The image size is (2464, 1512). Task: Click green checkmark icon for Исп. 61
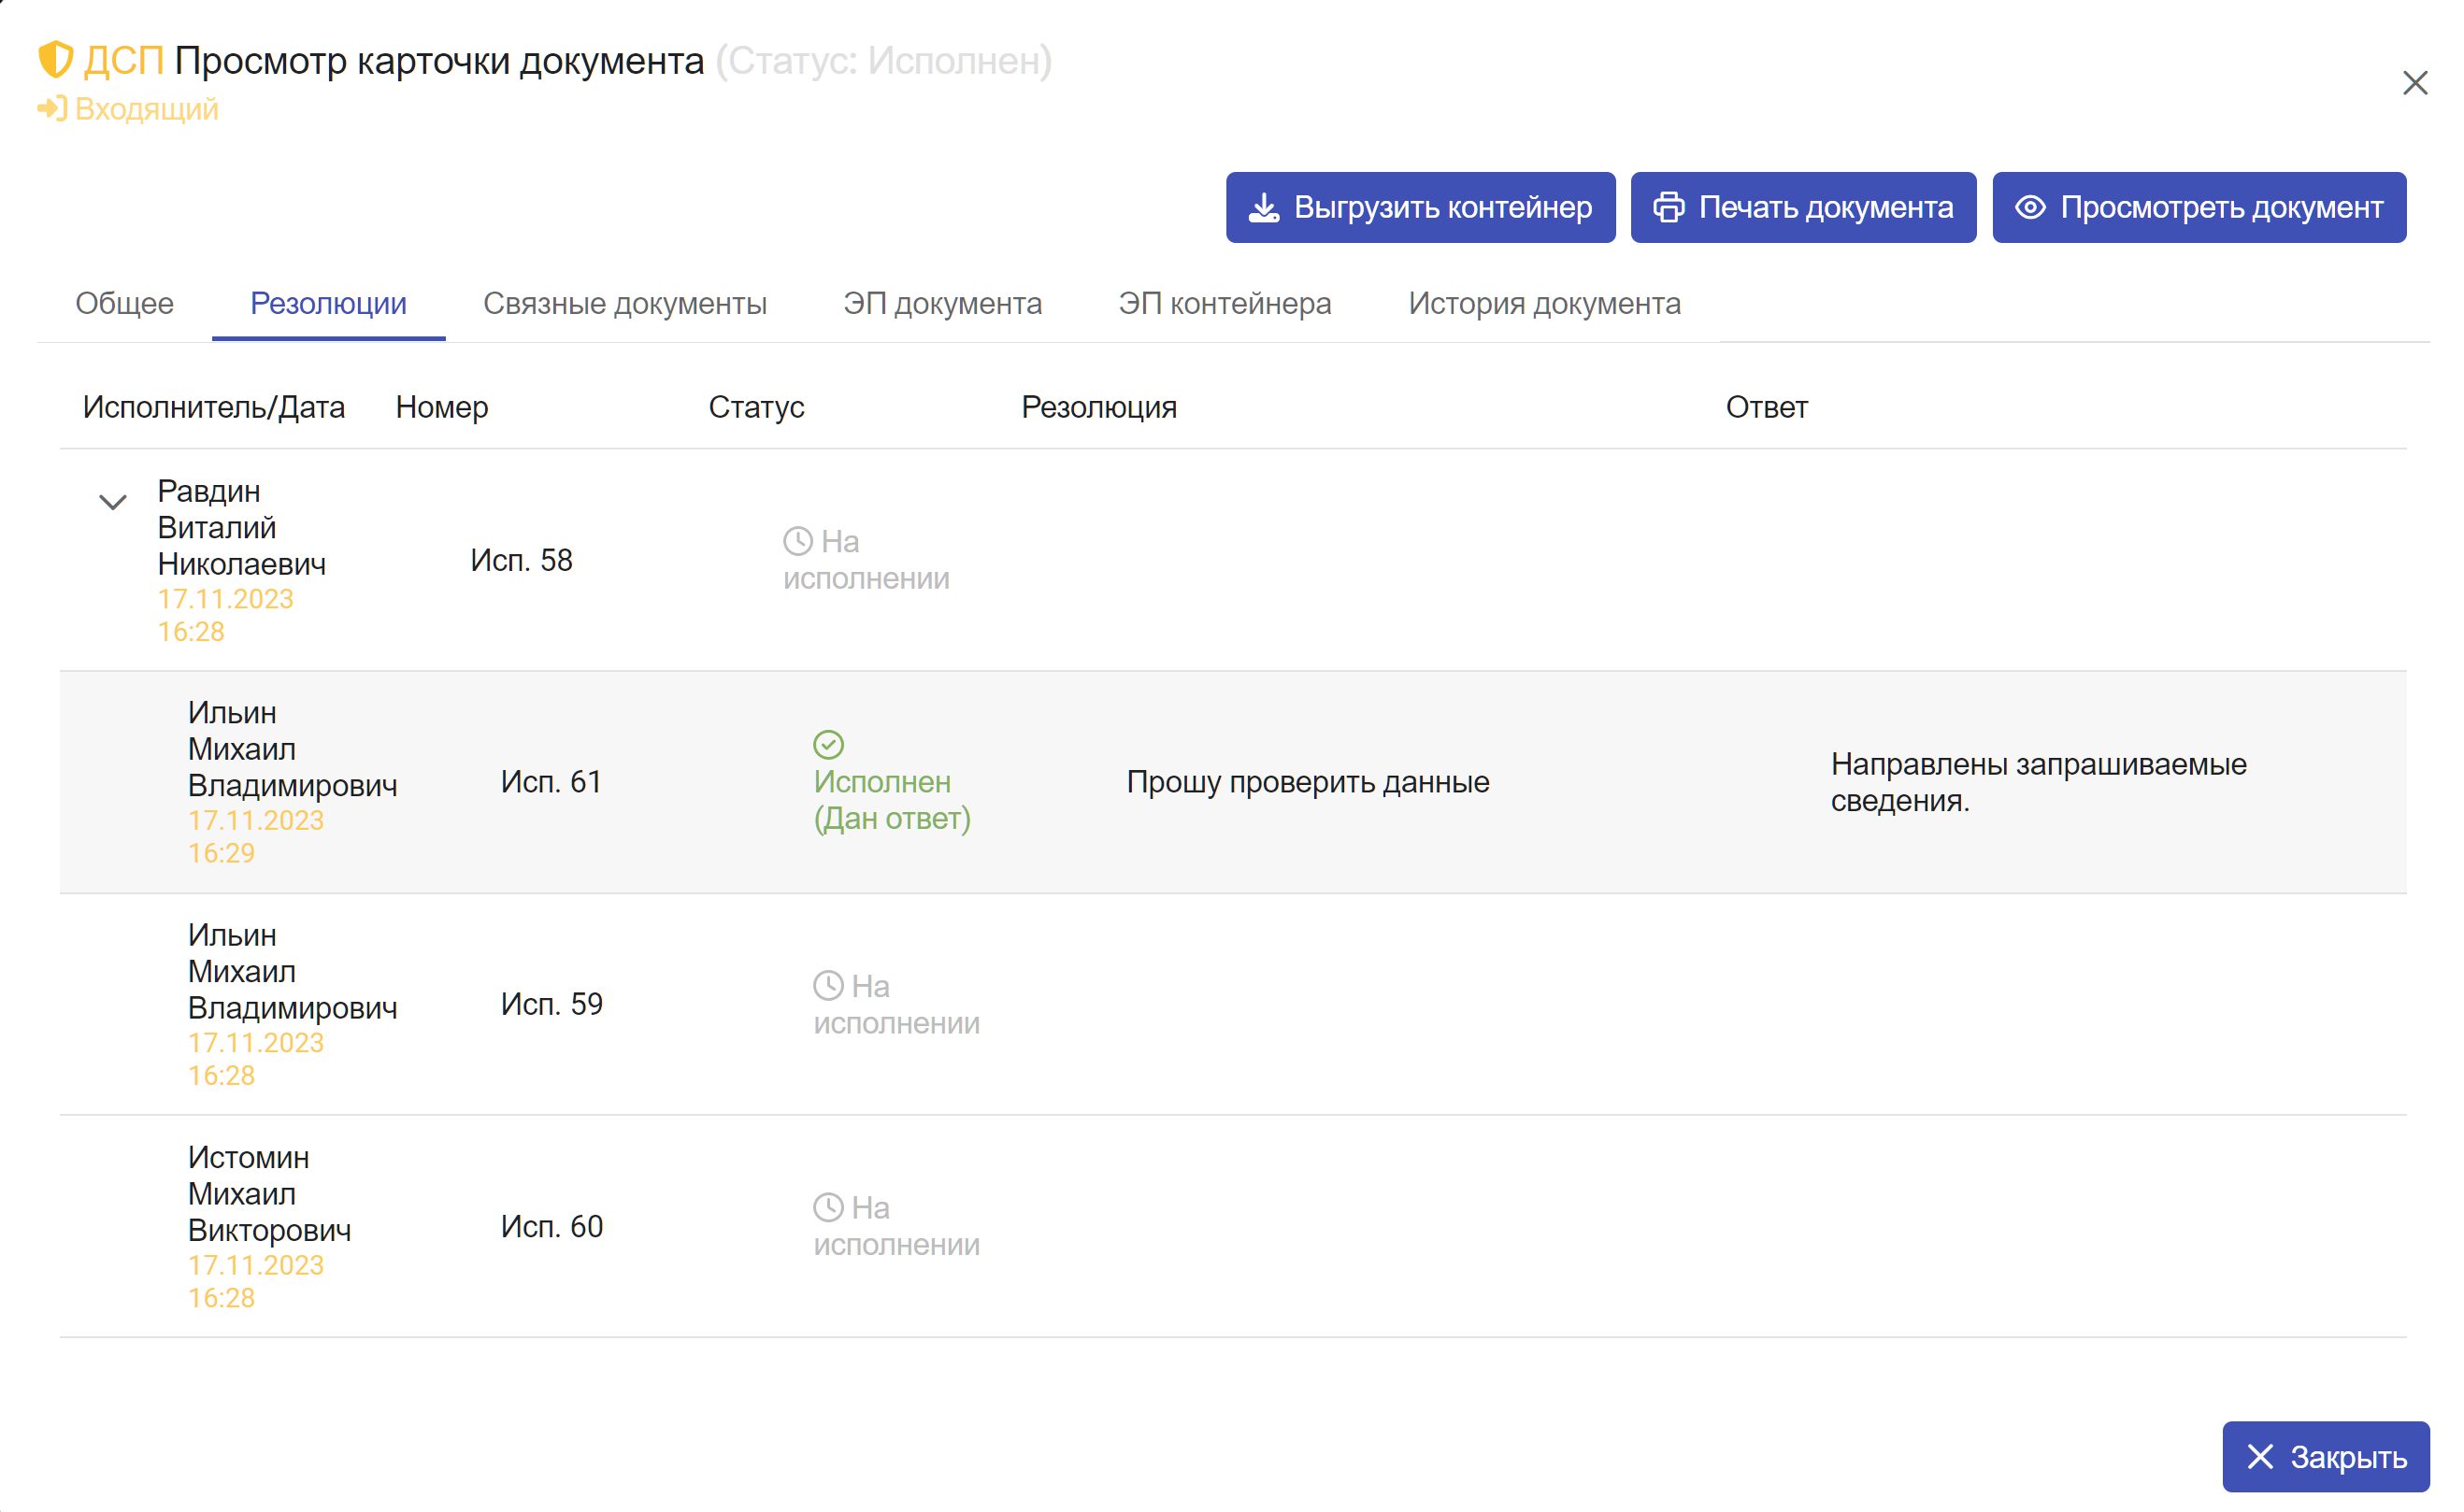coord(829,744)
